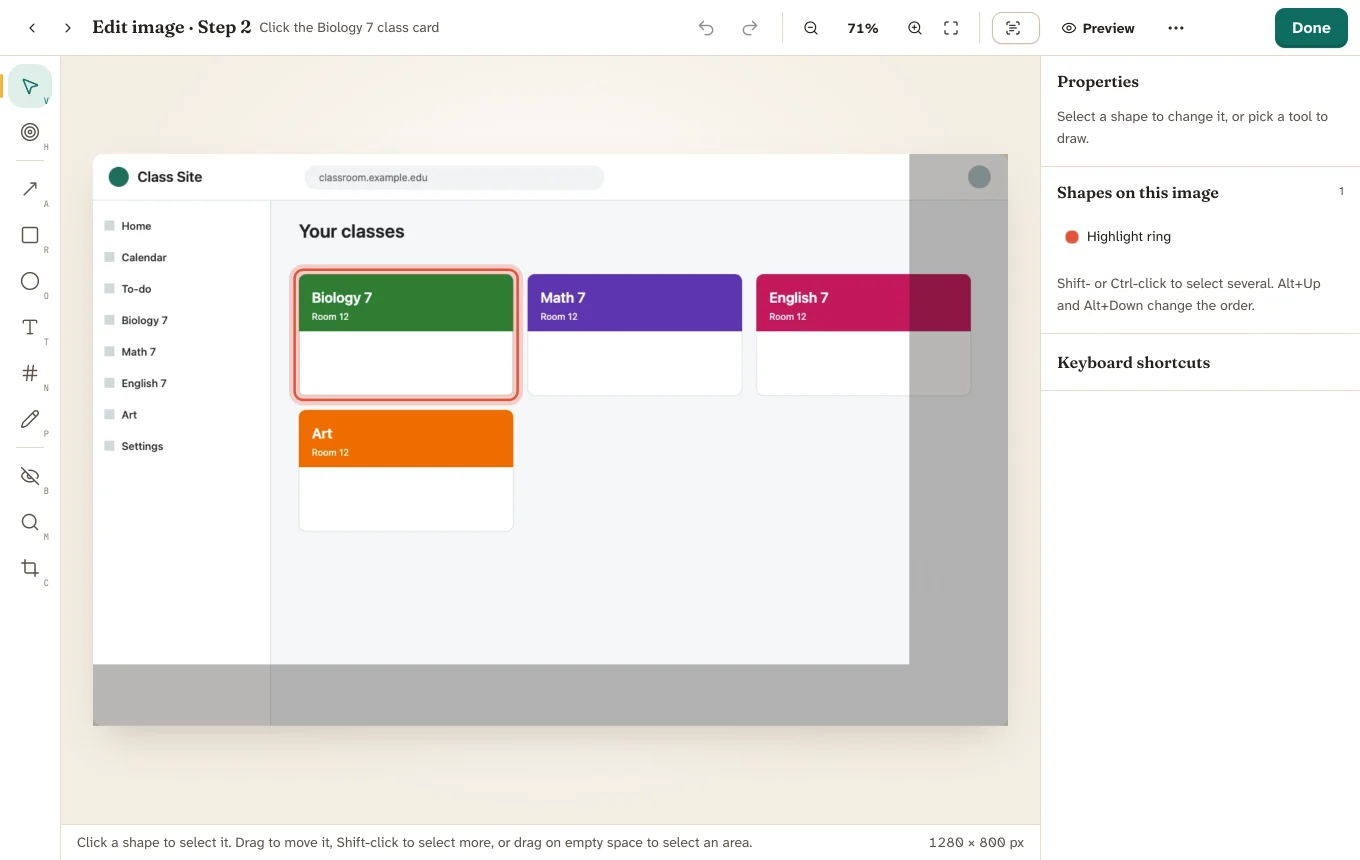Select the Blur hide tool

tap(30, 476)
